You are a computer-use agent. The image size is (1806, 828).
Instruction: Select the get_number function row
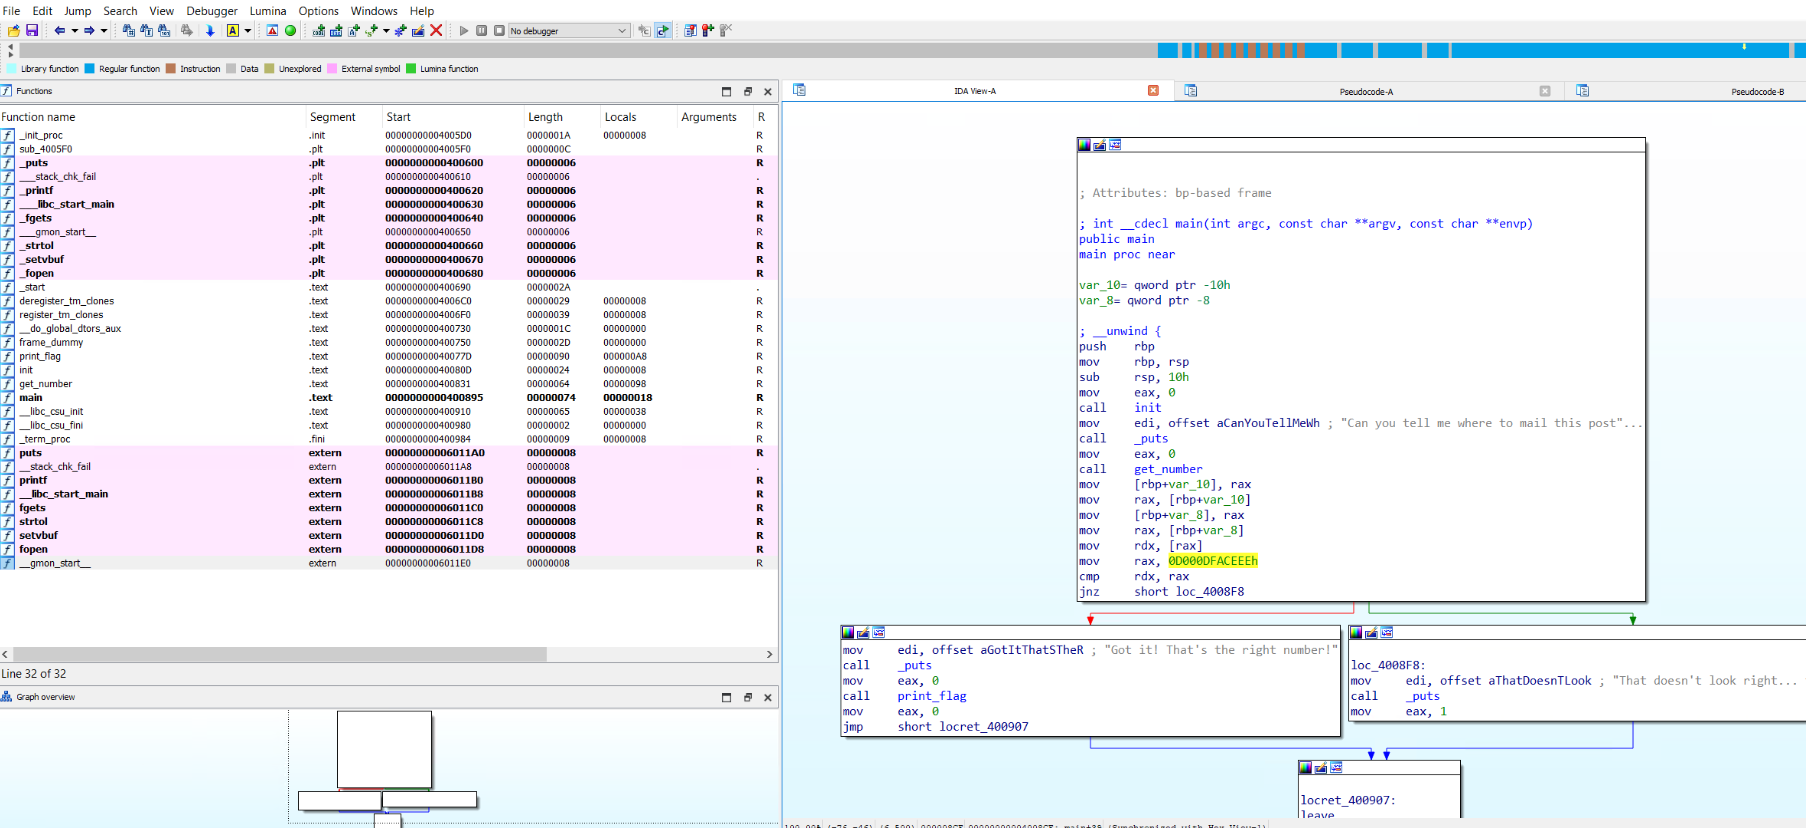[388, 384]
